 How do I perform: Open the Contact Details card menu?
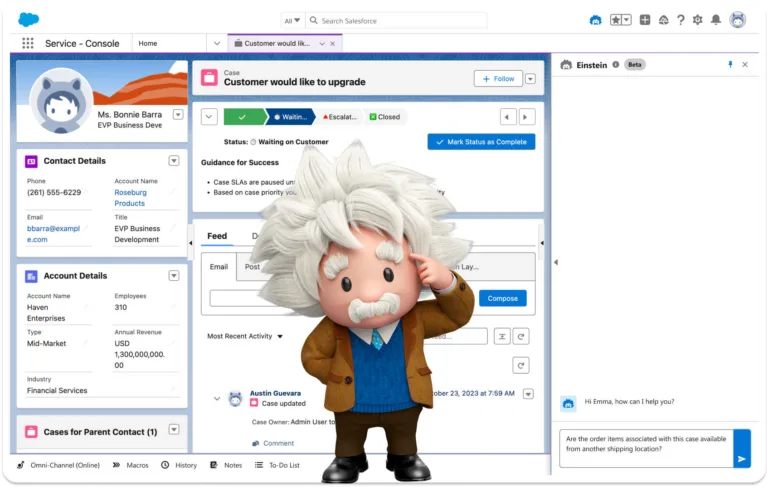(174, 161)
